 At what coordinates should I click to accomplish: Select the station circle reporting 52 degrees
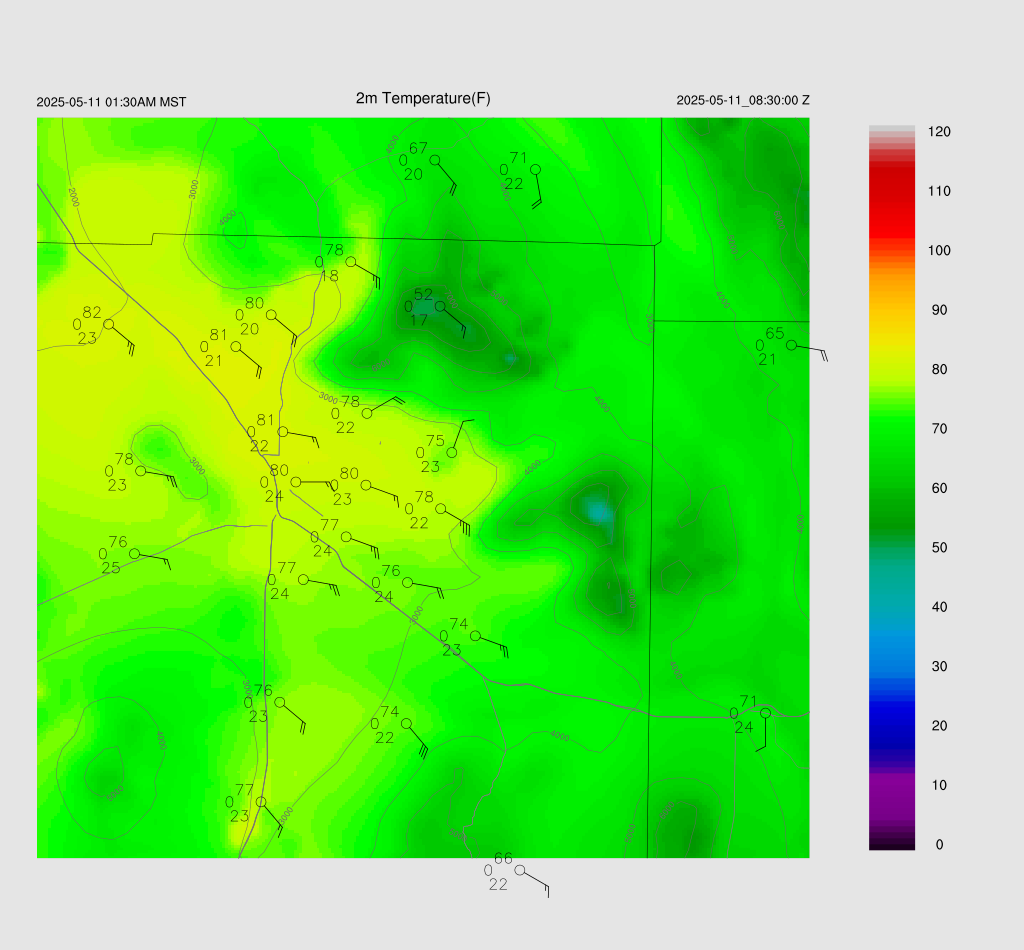(440, 306)
